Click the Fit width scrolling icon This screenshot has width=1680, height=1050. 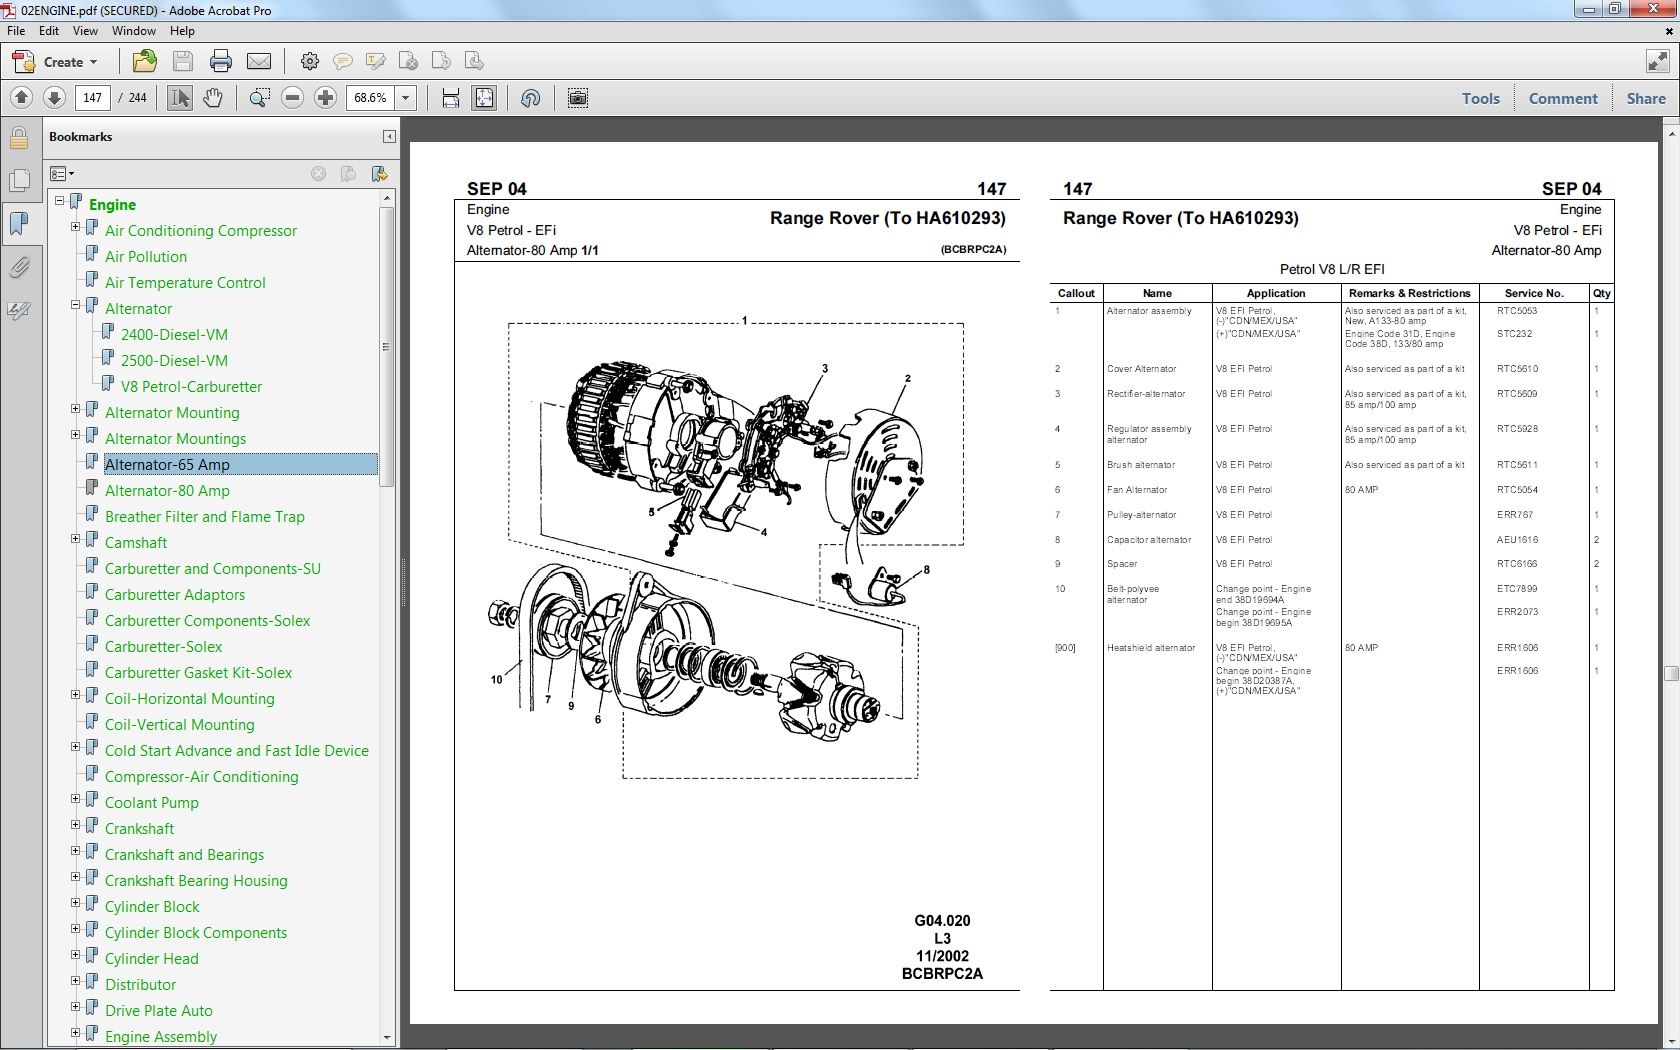(451, 98)
